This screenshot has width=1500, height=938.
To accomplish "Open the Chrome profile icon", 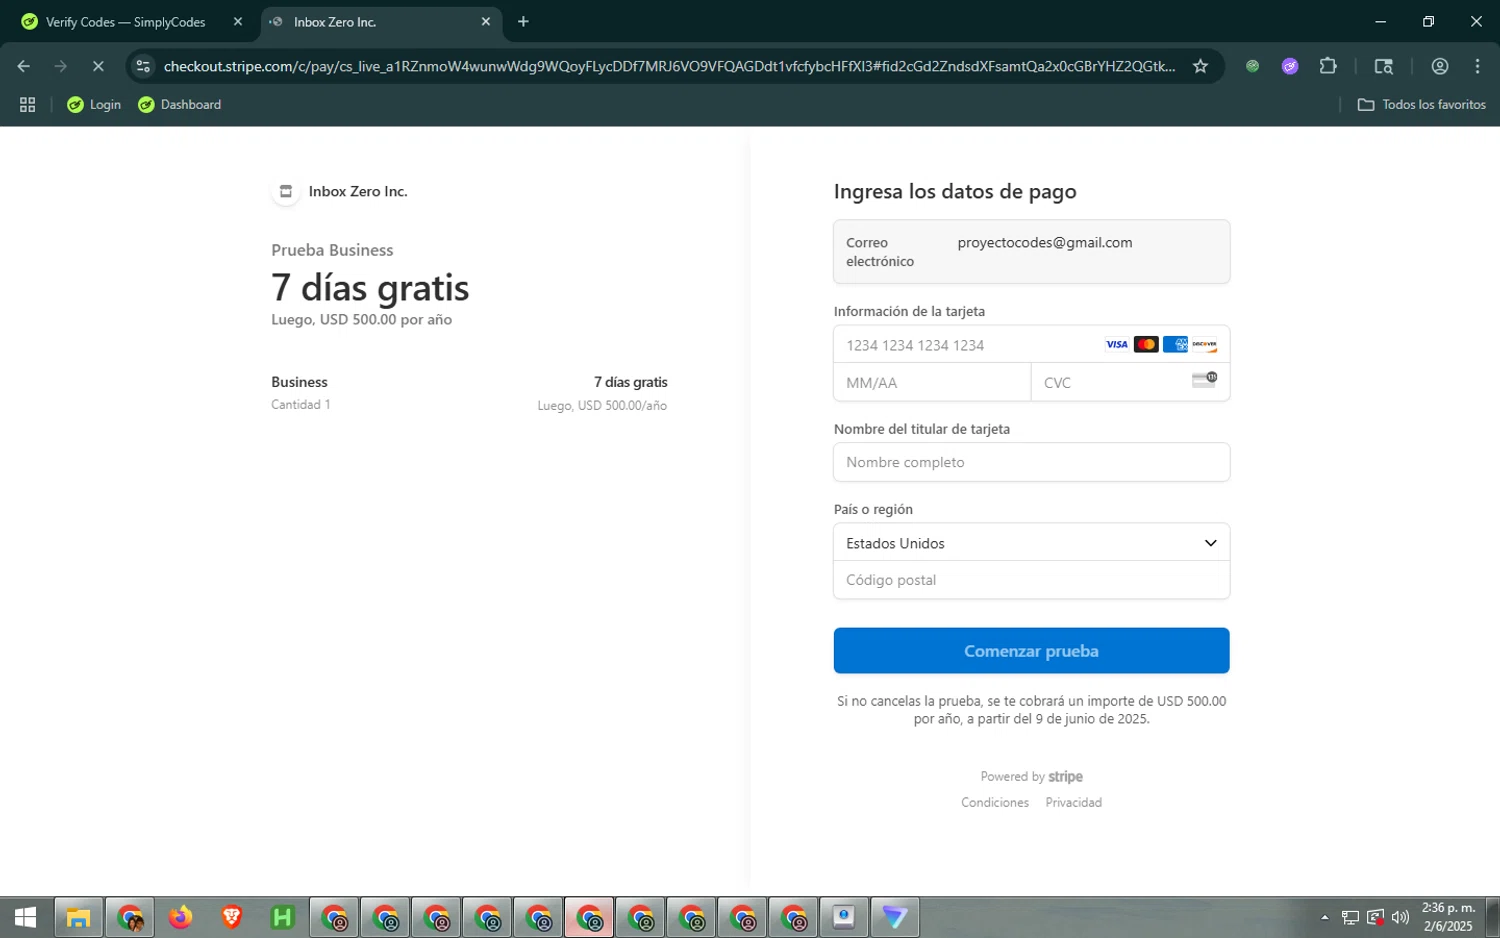I will tap(1440, 66).
